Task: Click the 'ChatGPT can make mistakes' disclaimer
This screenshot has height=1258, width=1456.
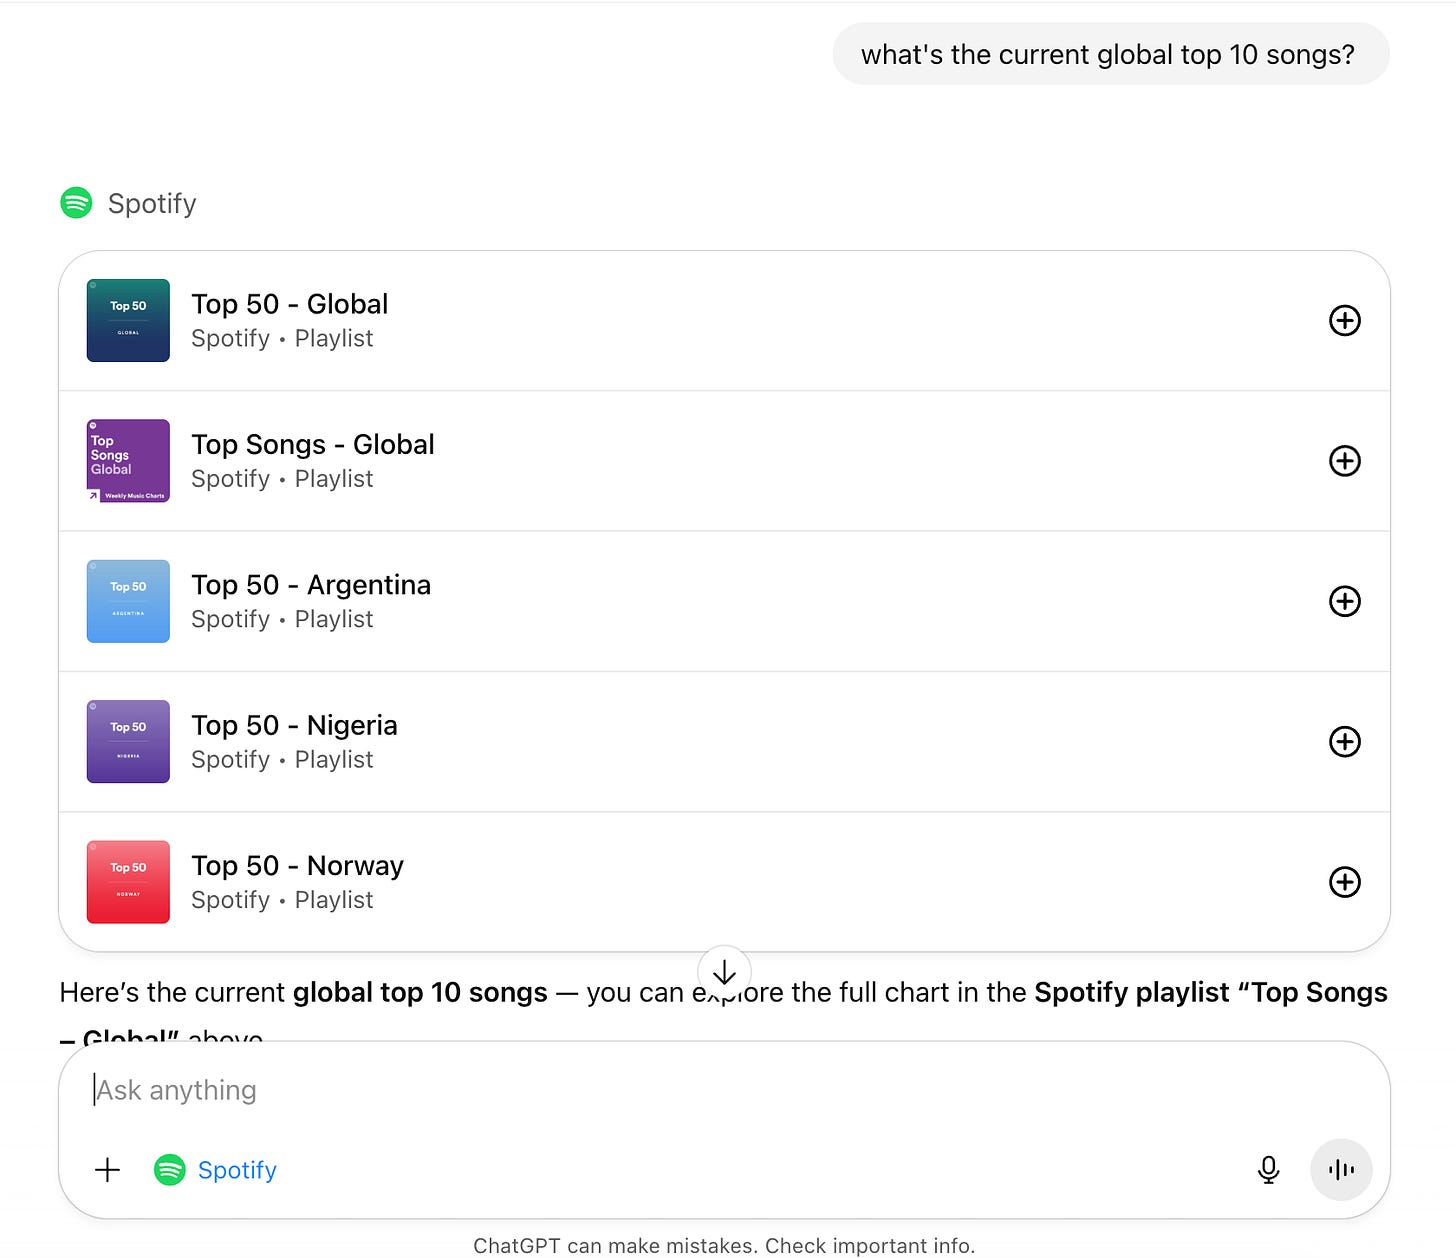Action: [724, 1246]
